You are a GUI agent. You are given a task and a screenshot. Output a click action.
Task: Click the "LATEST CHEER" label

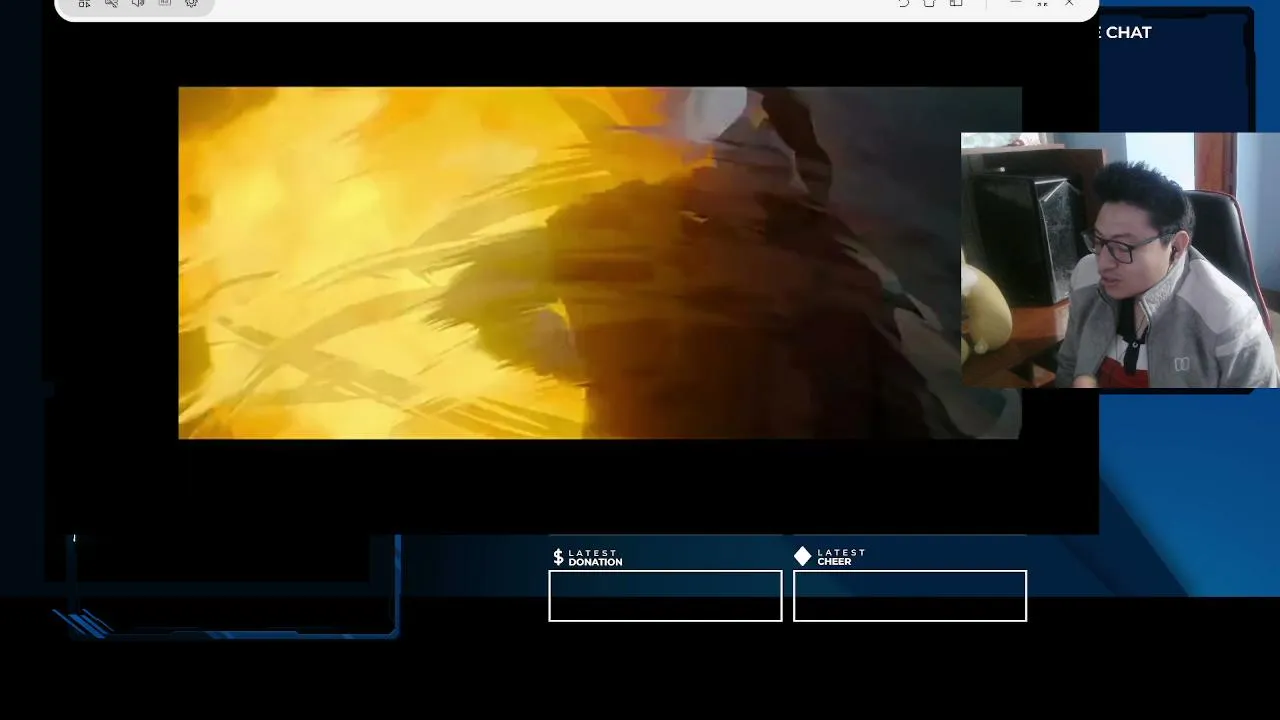(x=841, y=557)
